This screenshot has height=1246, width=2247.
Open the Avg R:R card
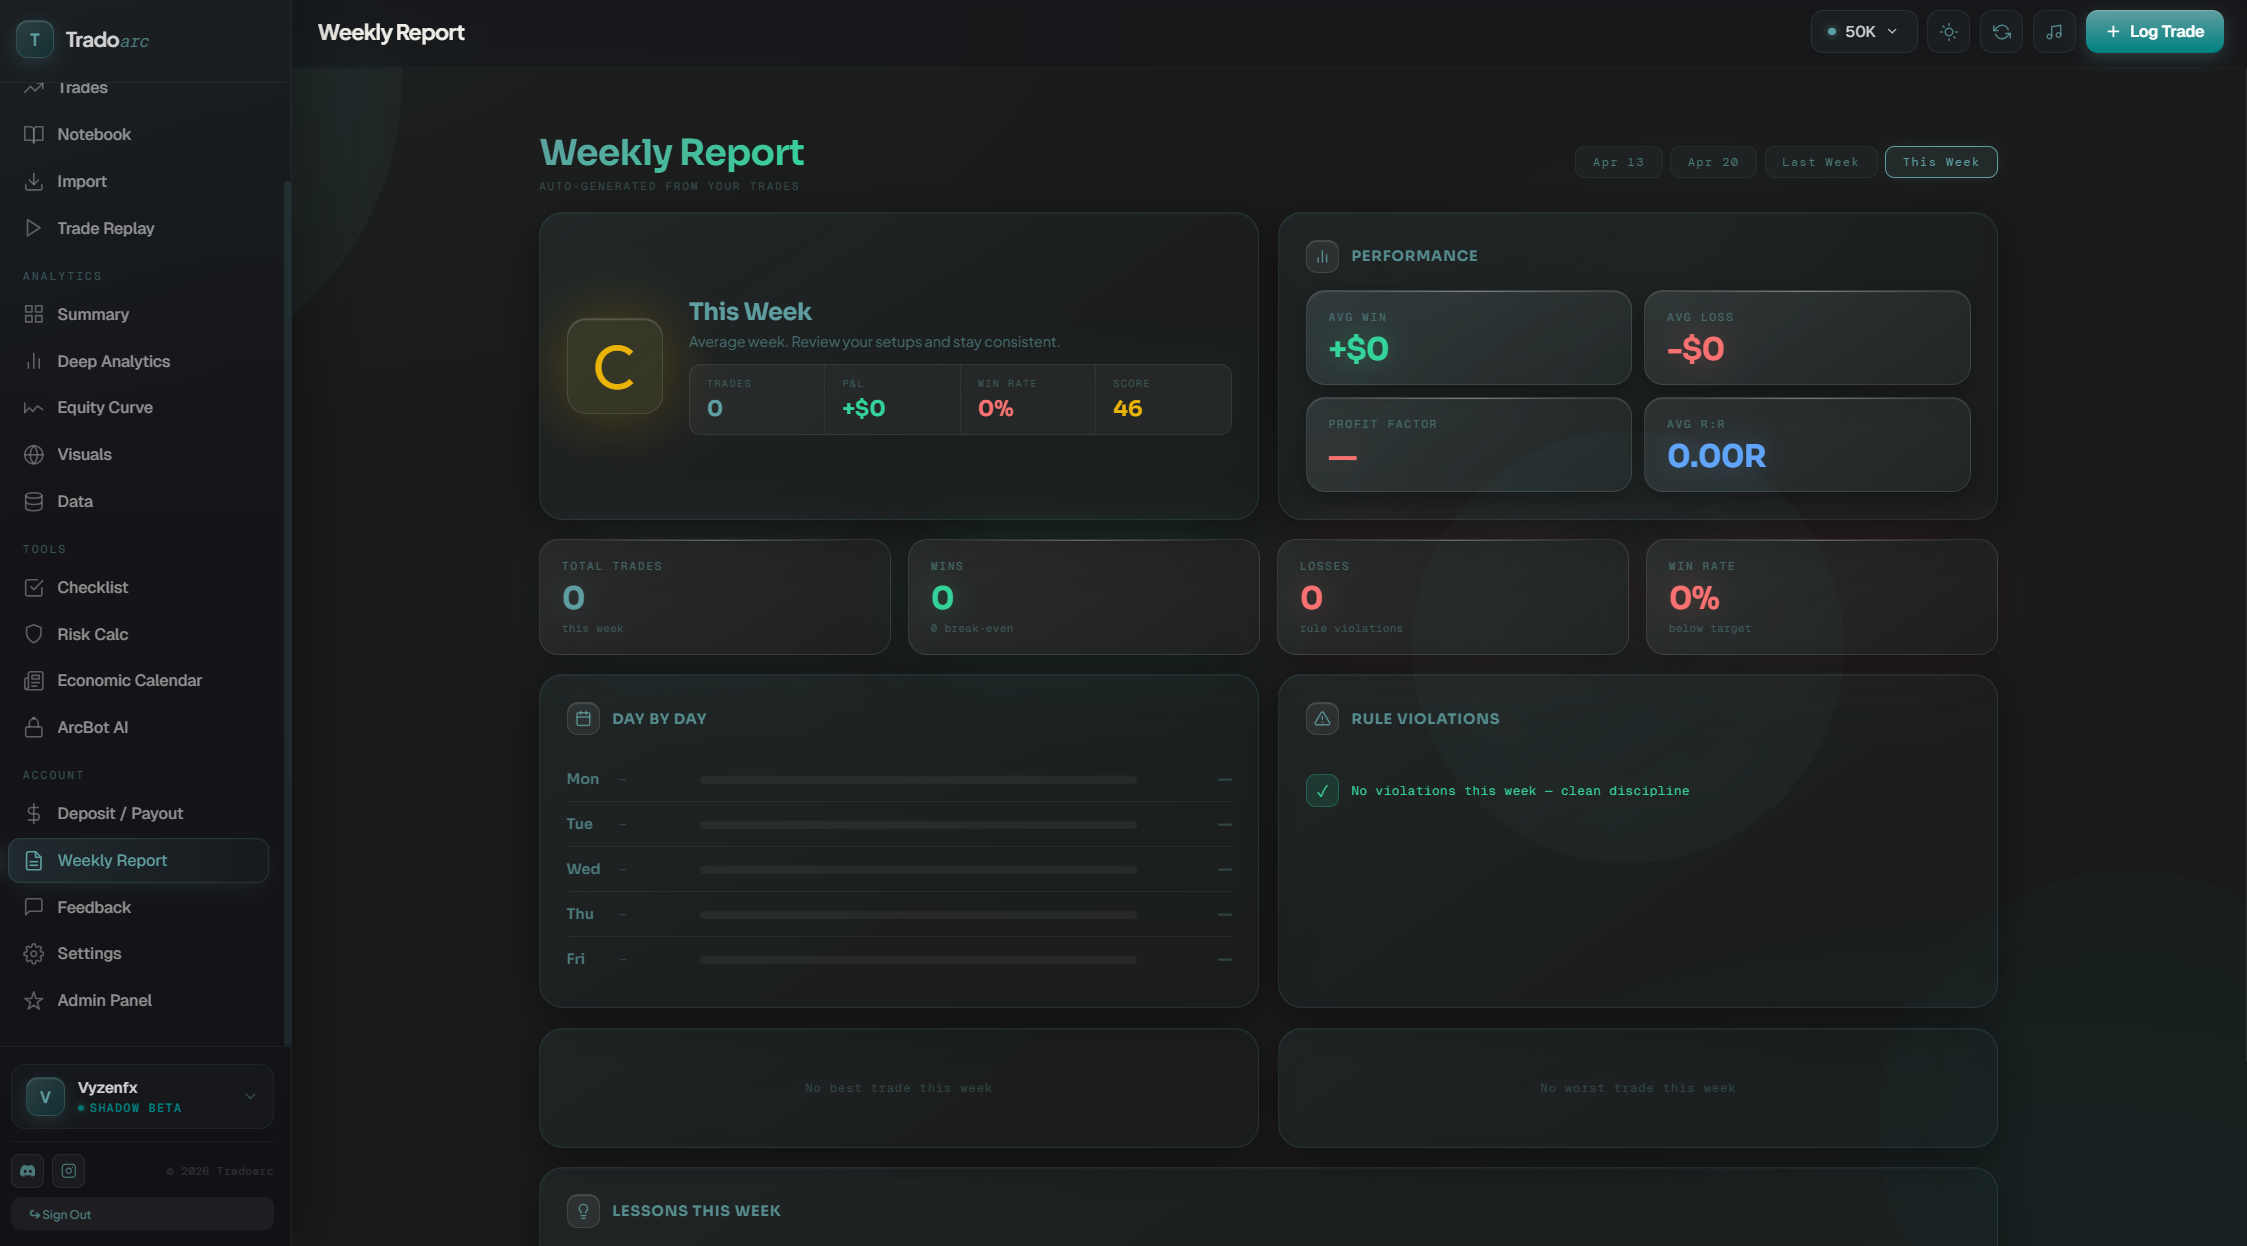click(1807, 445)
